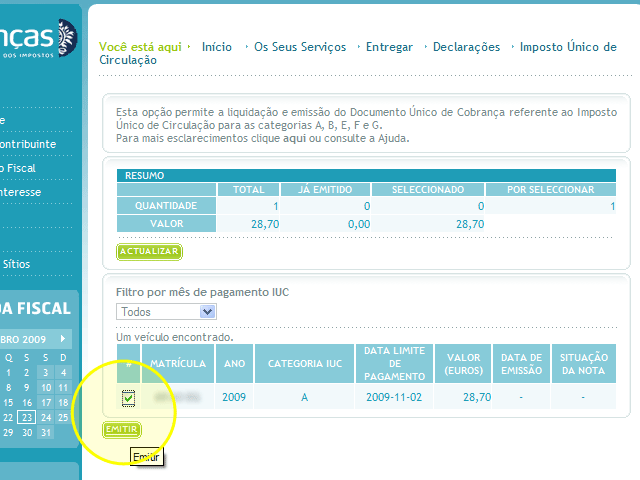The height and width of the screenshot is (480, 640).
Task: Click the EMITIR button
Action: 122,430
